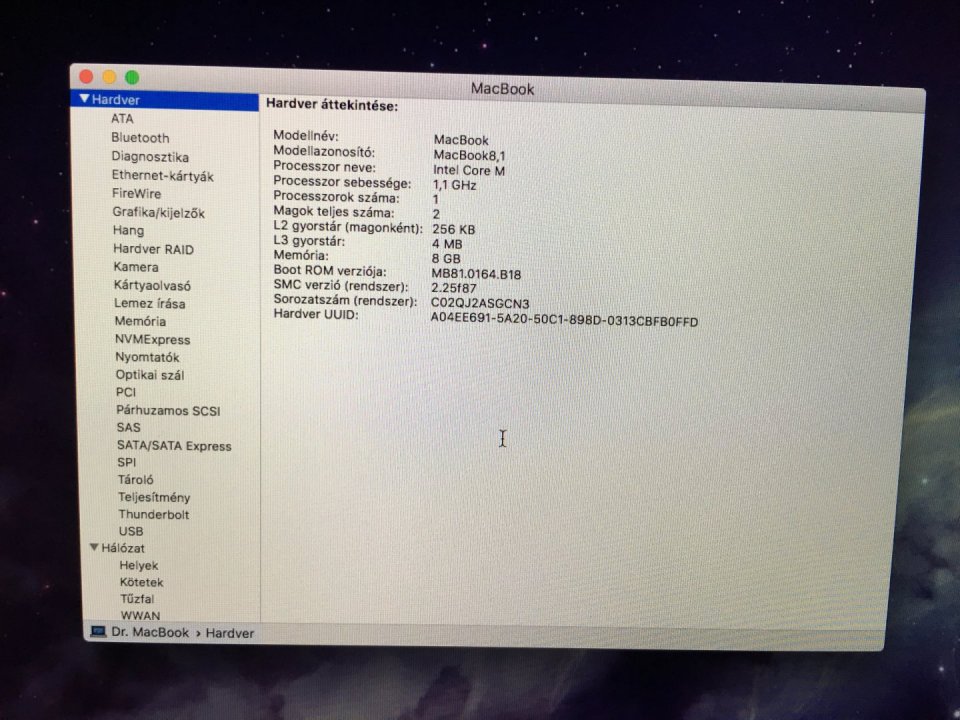Zoom window with green button
The width and height of the screenshot is (960, 720).
point(132,77)
